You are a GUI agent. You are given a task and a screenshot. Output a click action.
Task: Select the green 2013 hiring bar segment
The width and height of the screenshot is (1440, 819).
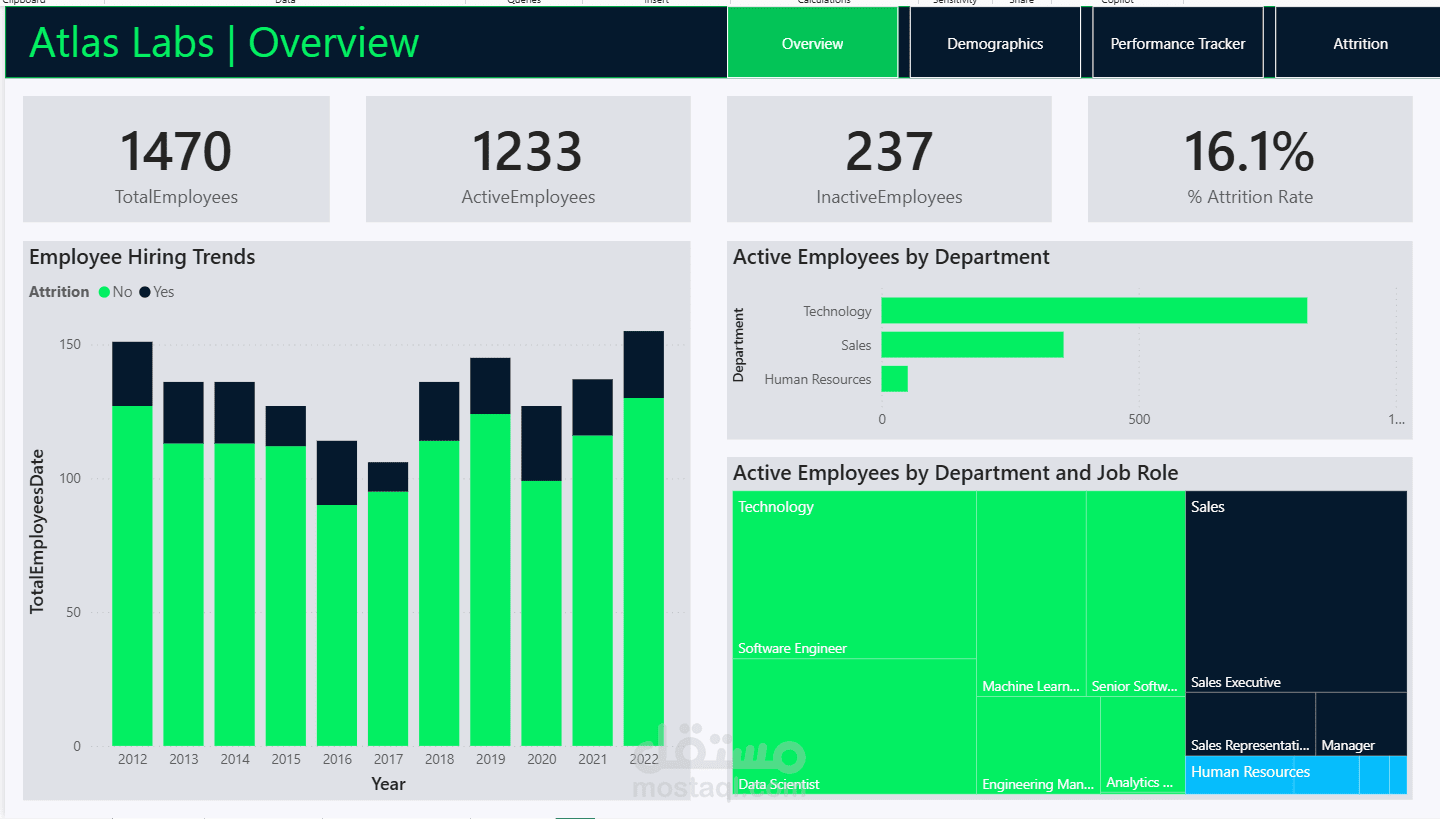click(183, 594)
